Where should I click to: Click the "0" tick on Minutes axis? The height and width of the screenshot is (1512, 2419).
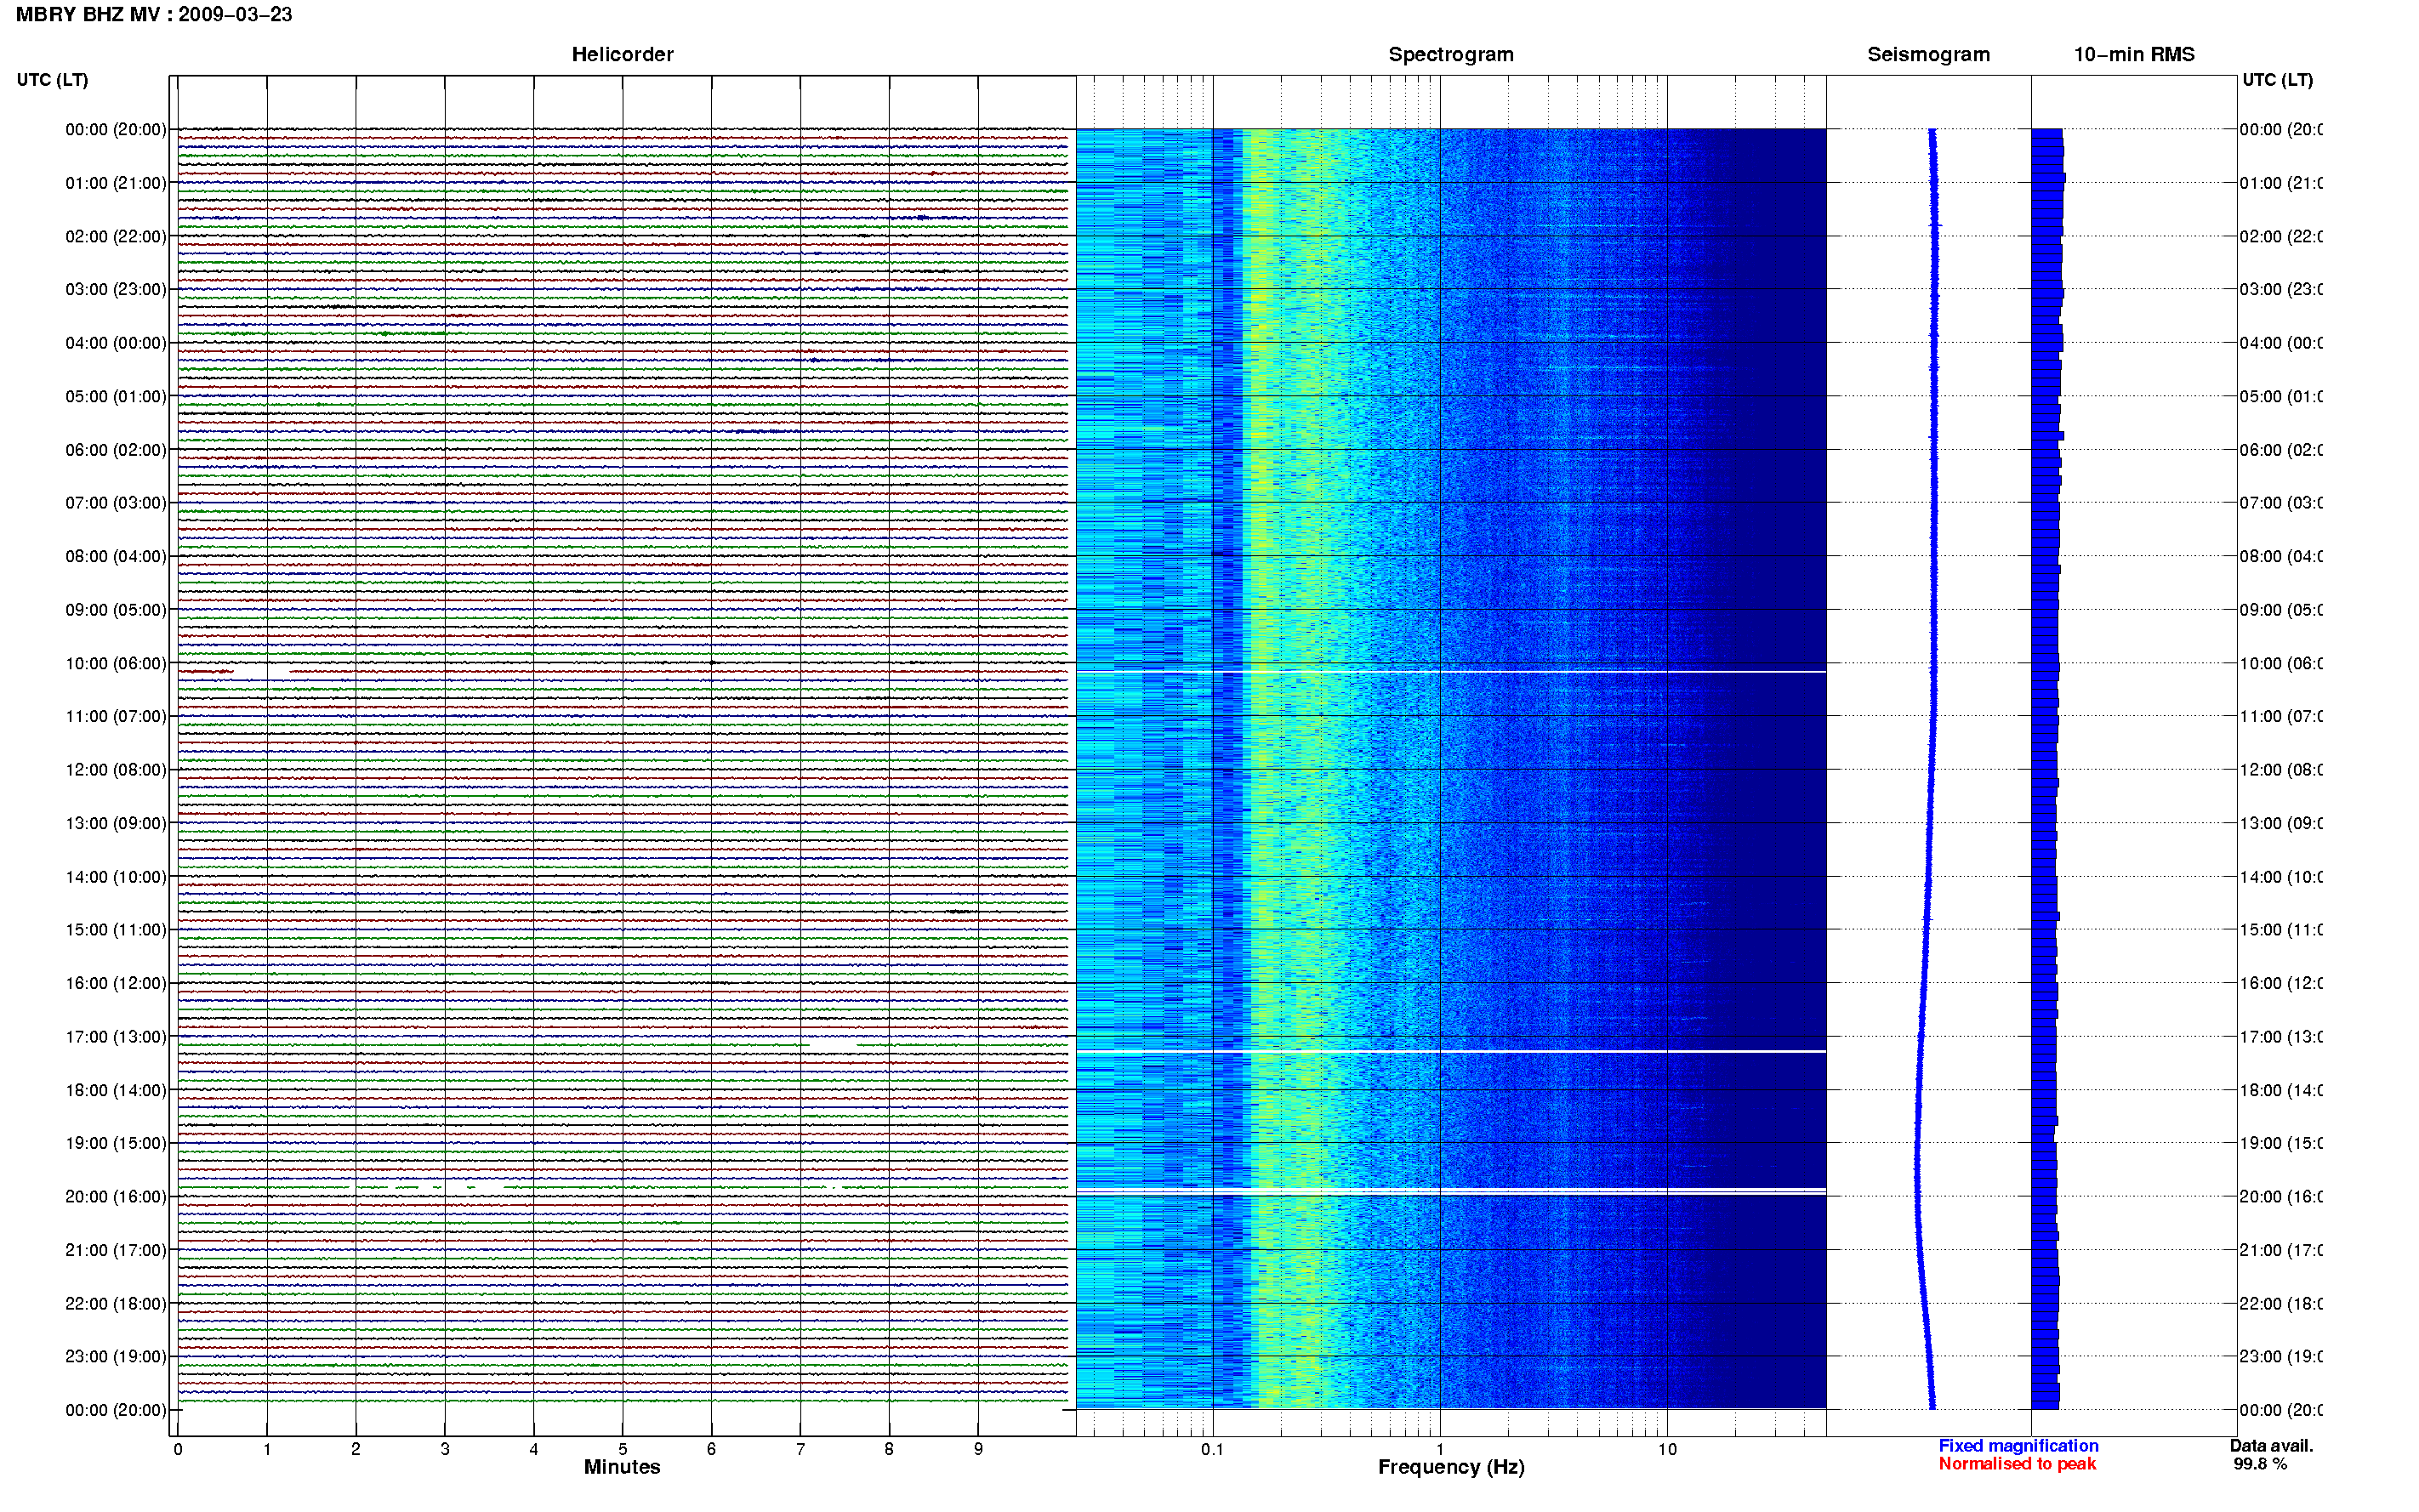(178, 1449)
